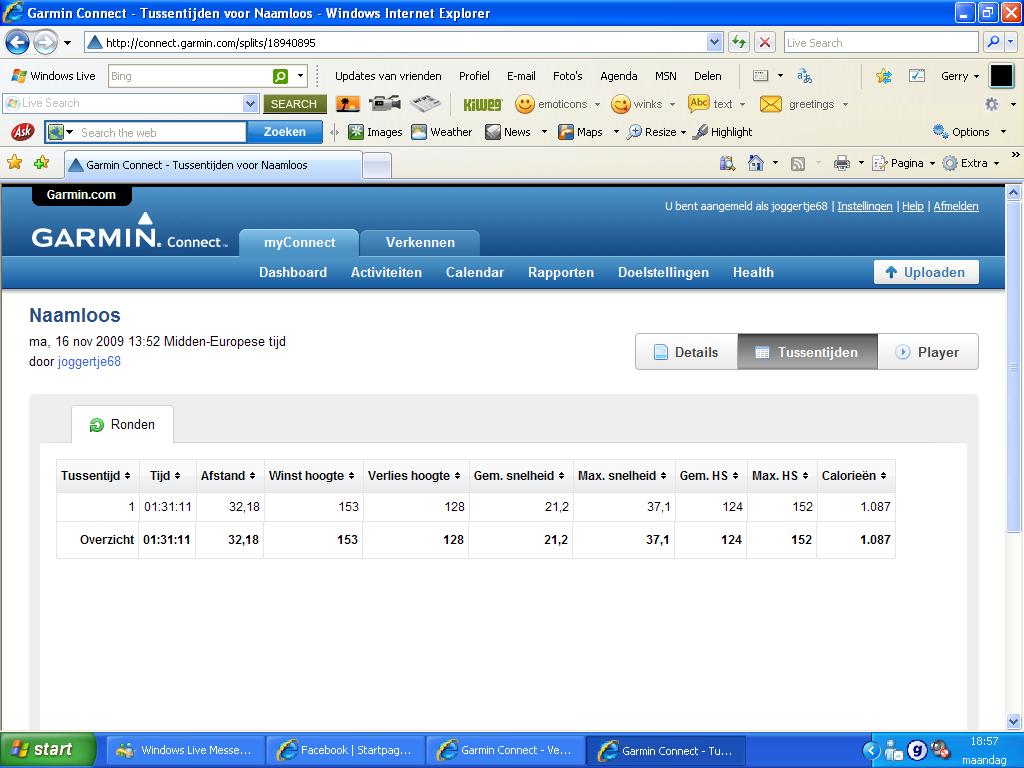Screen dimensions: 1024x768
Task: Click the page vertical scrollbar thumb
Action: pos(1013,367)
